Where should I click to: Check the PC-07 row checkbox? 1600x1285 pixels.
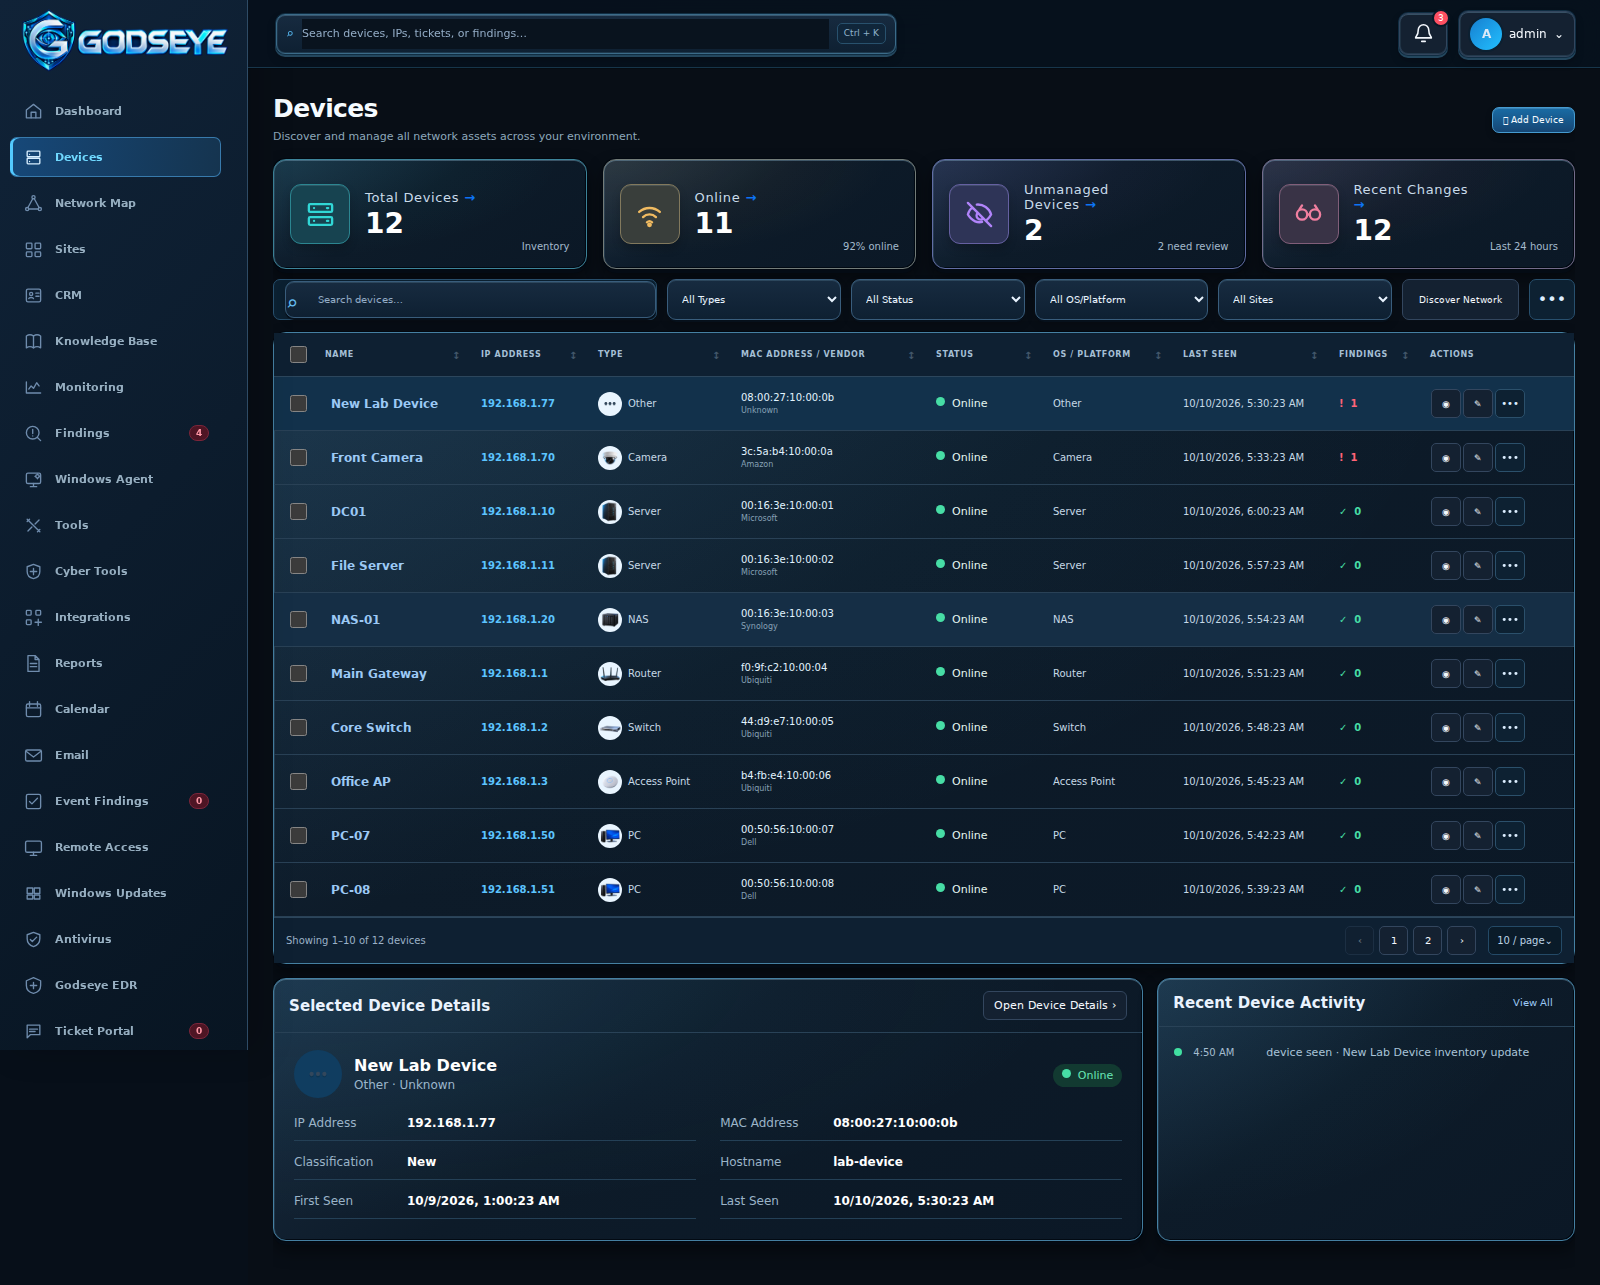tap(298, 836)
